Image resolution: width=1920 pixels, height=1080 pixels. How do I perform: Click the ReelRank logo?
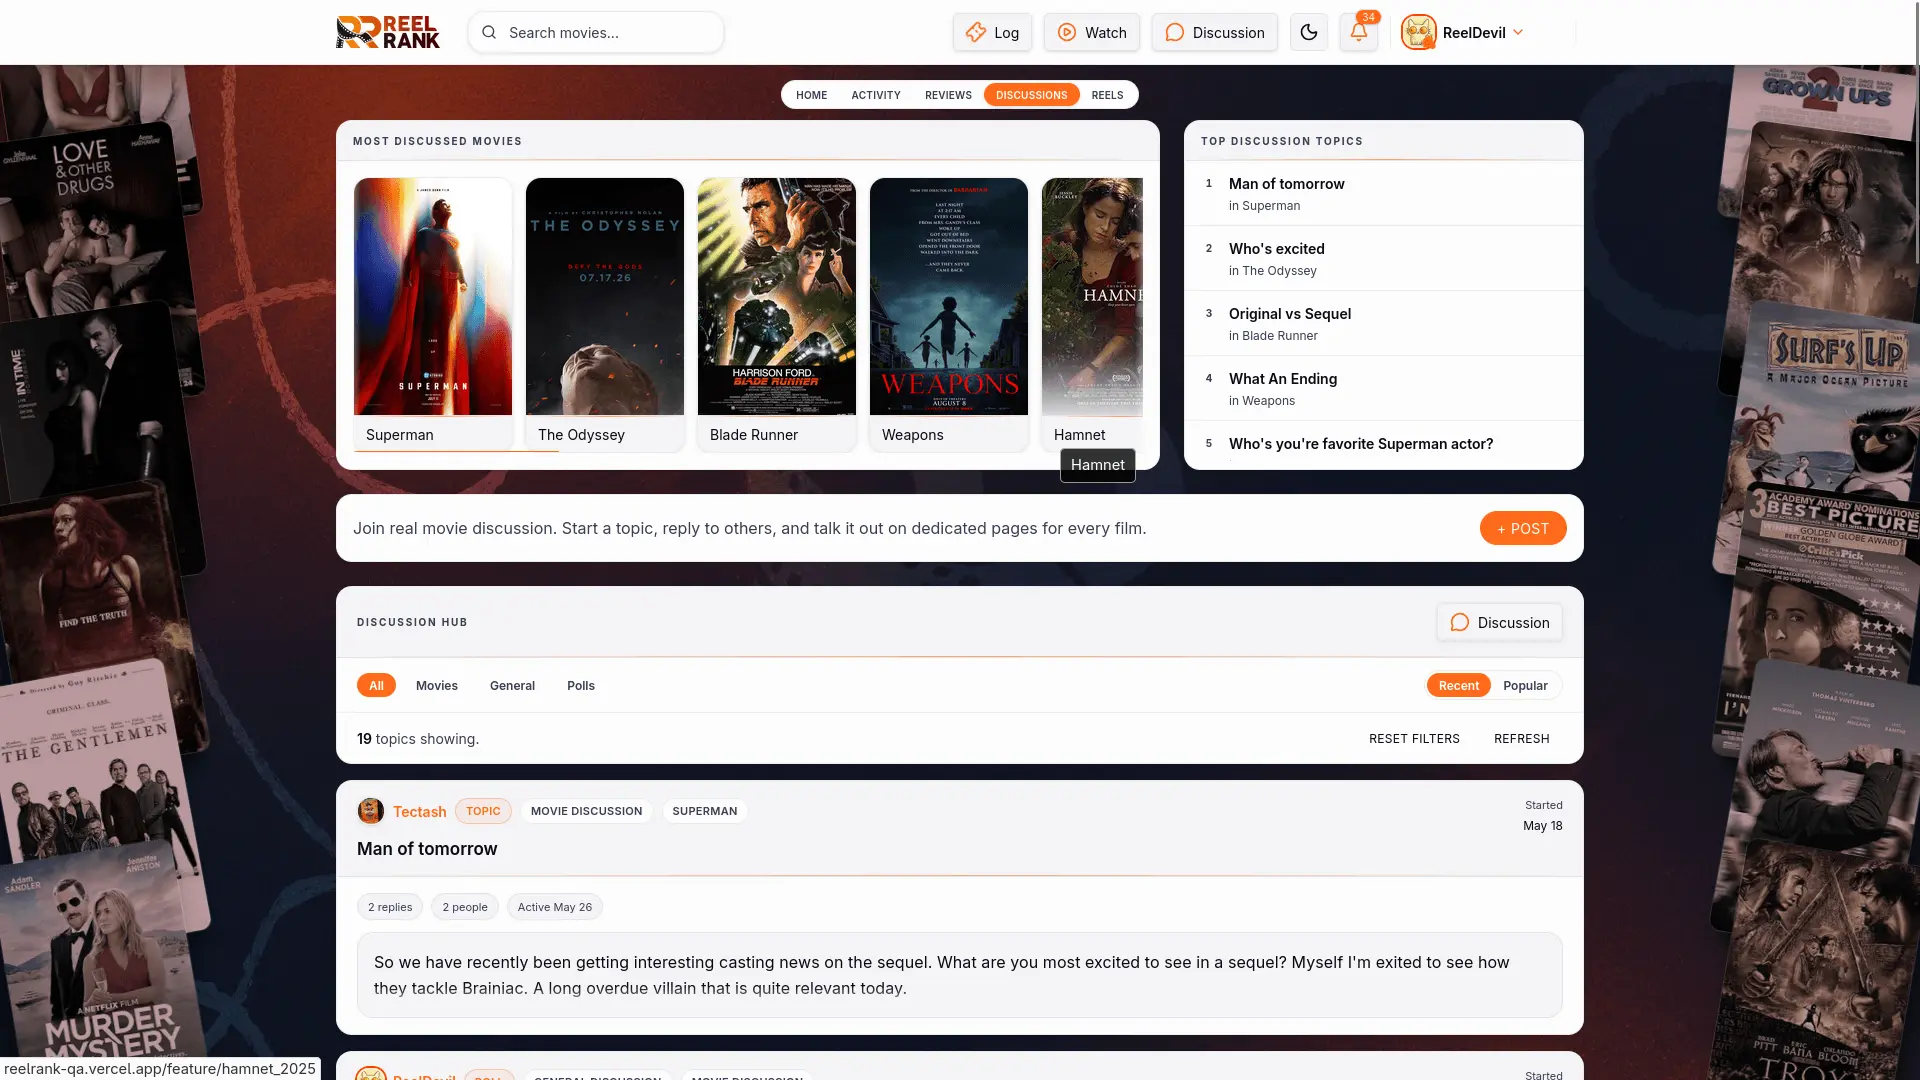coord(388,32)
